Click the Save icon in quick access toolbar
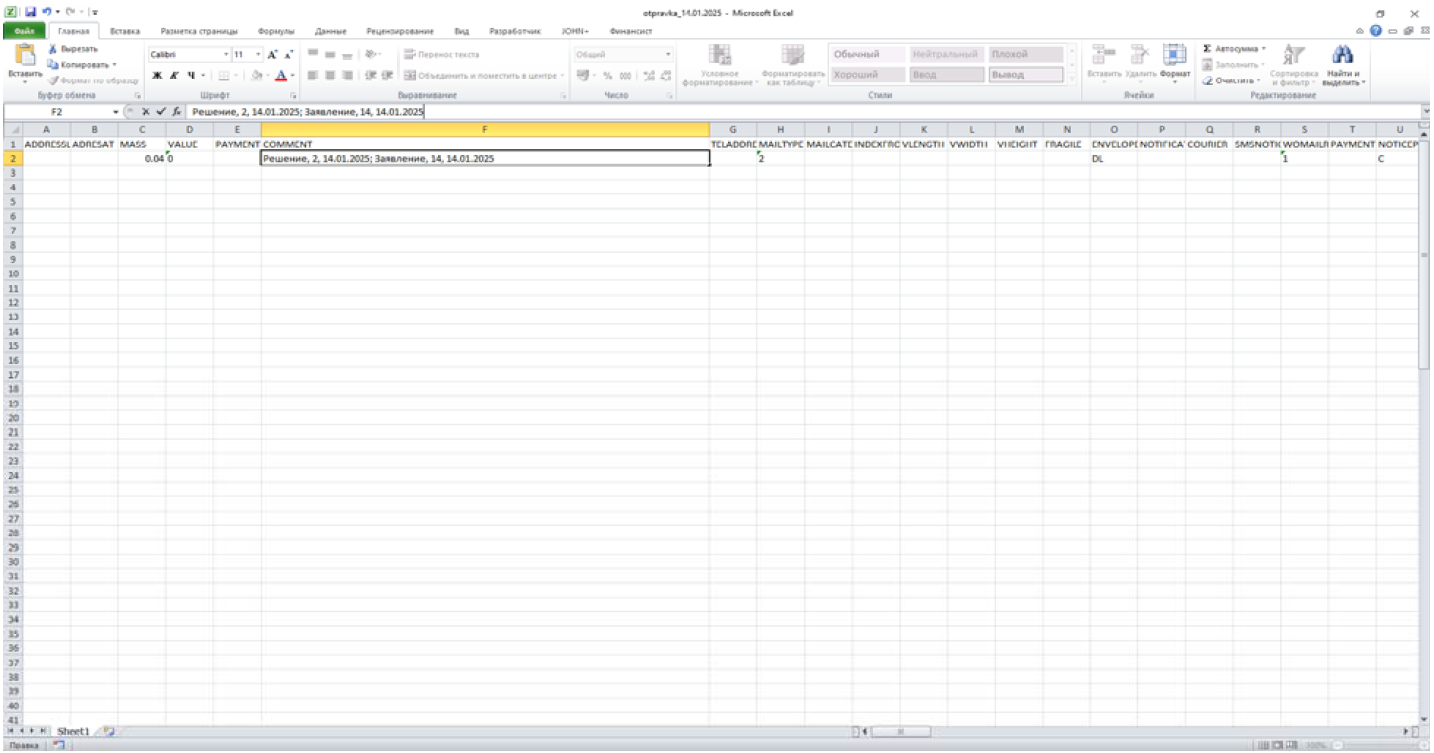The height and width of the screenshot is (753, 1434). pyautogui.click(x=32, y=12)
